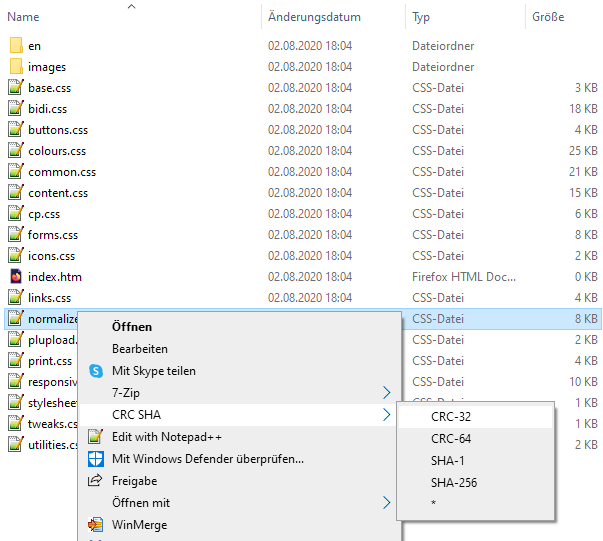Image resolution: width=603 pixels, height=541 pixels.
Task: Click the Name column header
Action: 24,17
